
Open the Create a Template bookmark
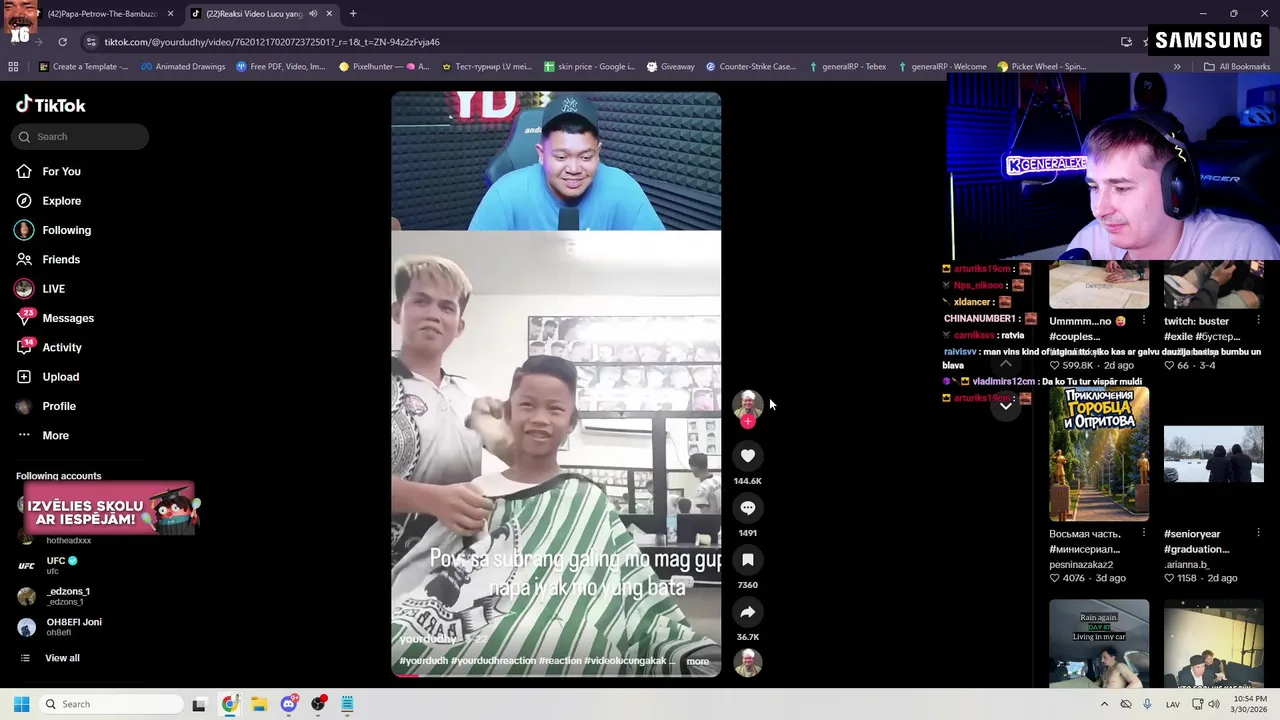[83, 67]
